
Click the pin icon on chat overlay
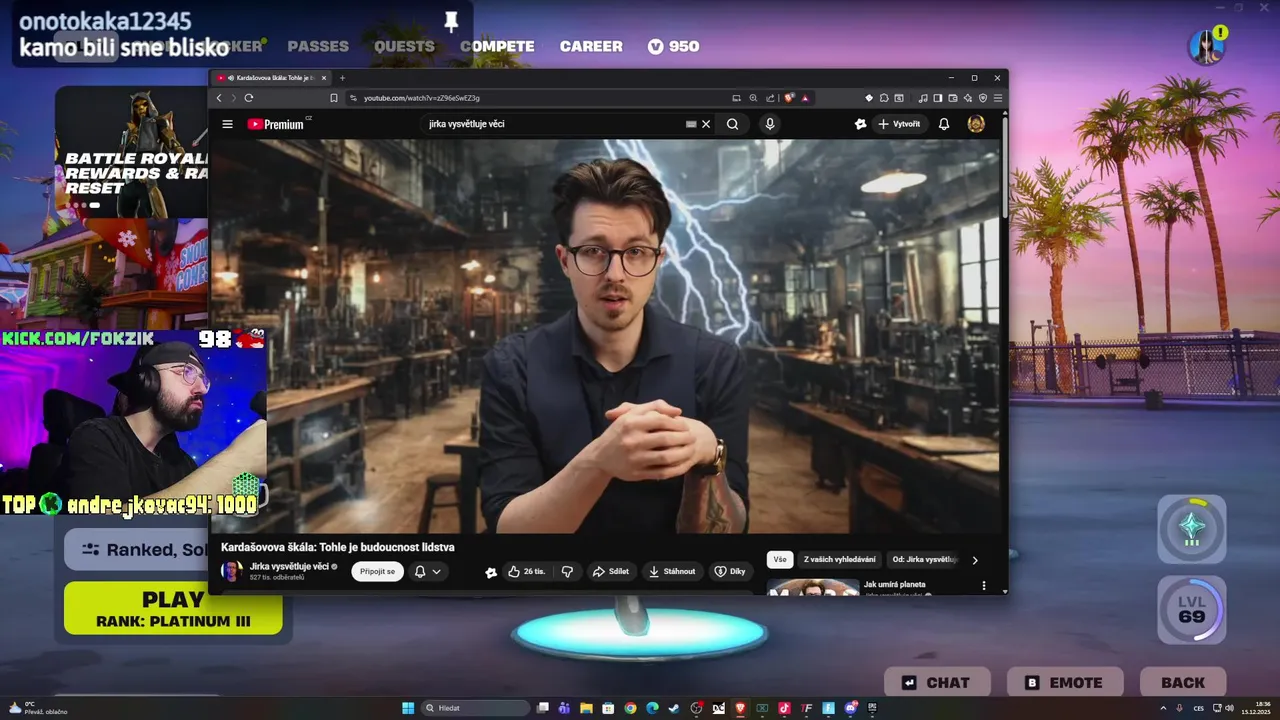click(x=451, y=22)
